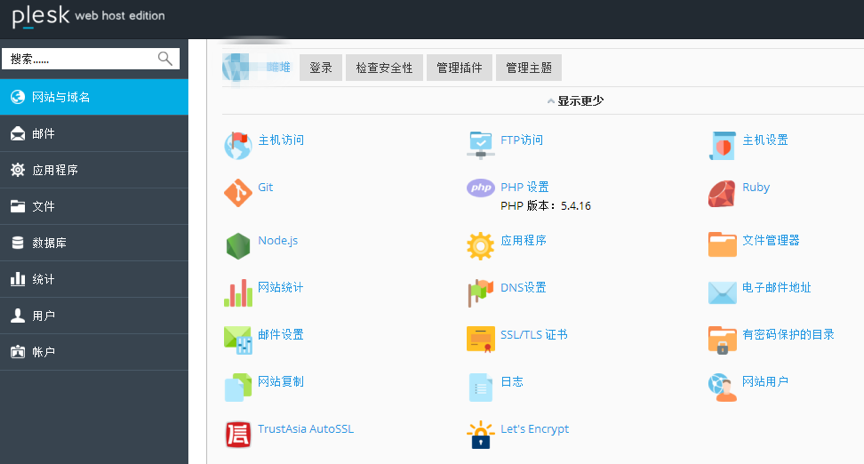Click the 网站复制 link text
Screen dimensions: 864x464
(x=281, y=381)
